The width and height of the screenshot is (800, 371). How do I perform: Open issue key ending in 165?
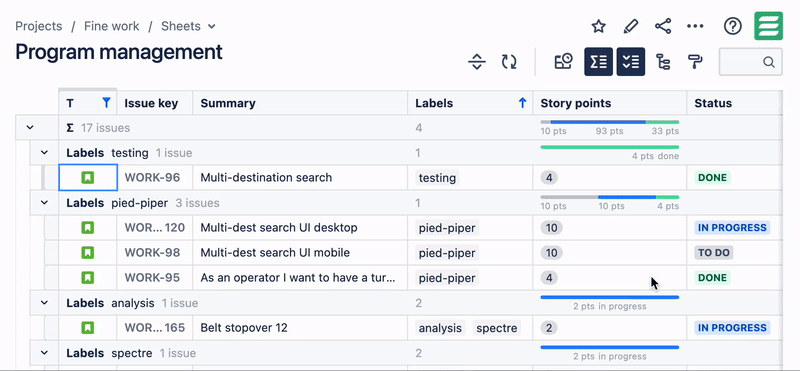pos(155,328)
